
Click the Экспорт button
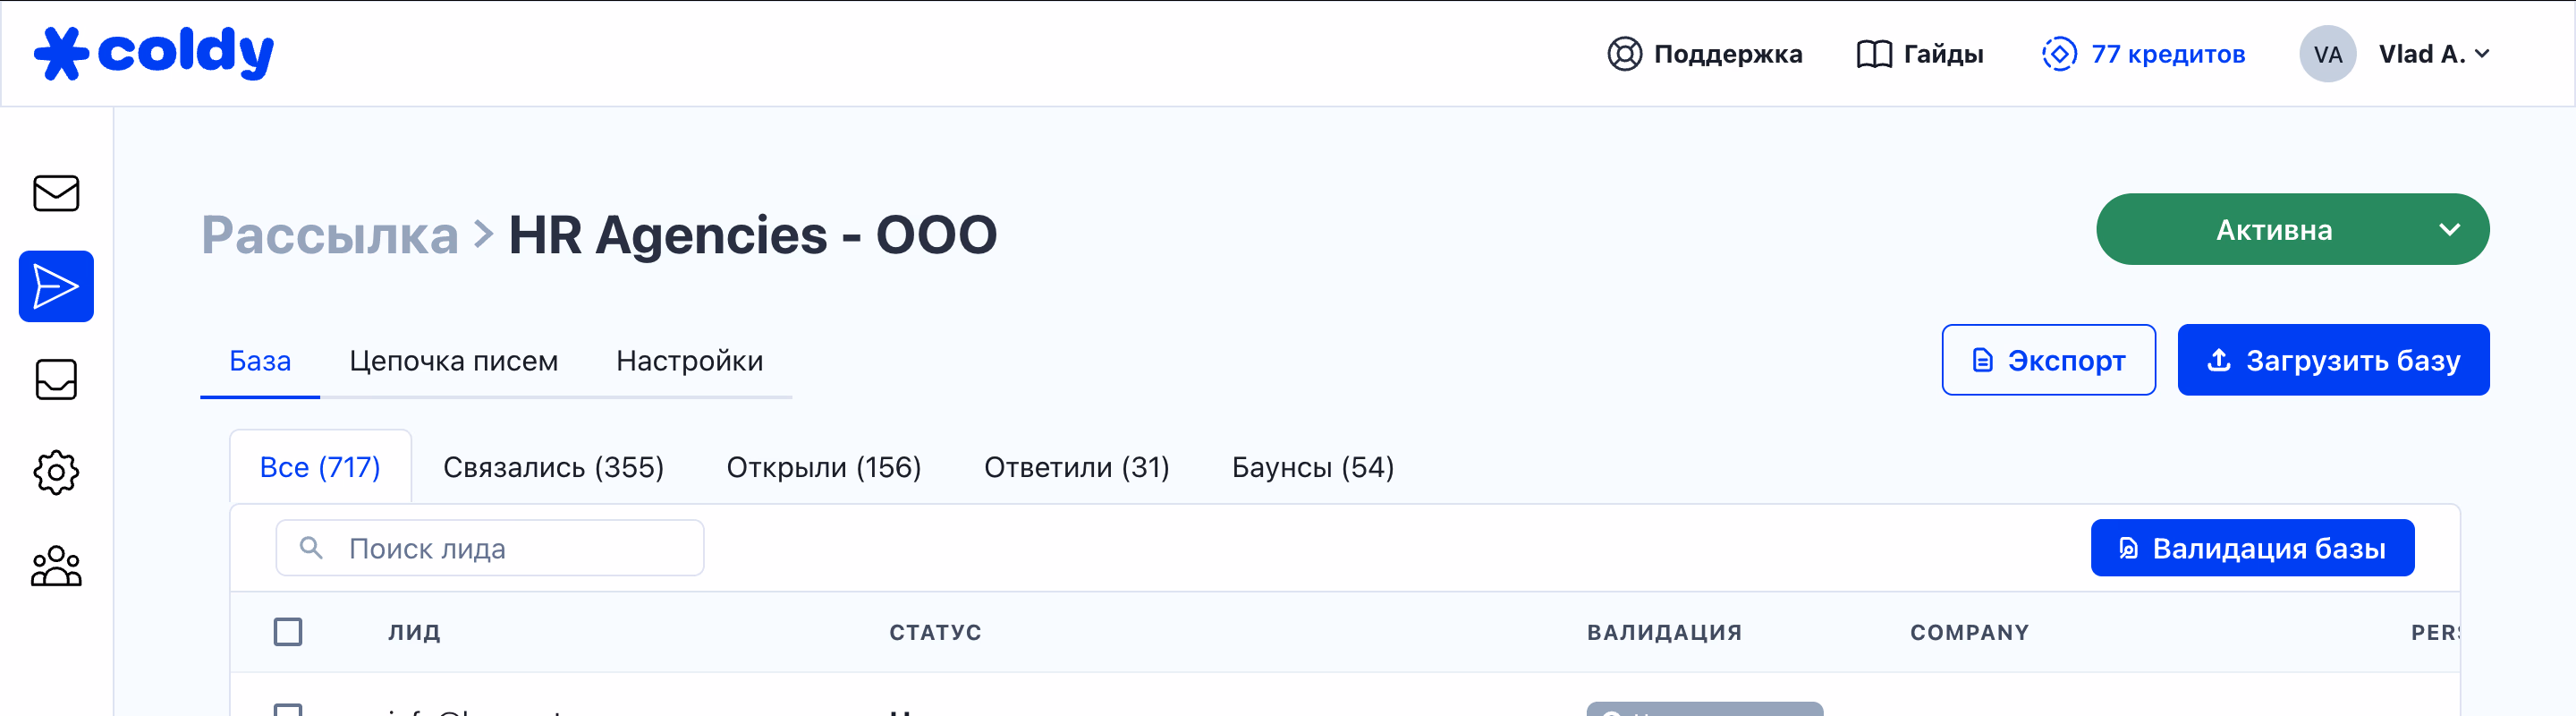2047,360
